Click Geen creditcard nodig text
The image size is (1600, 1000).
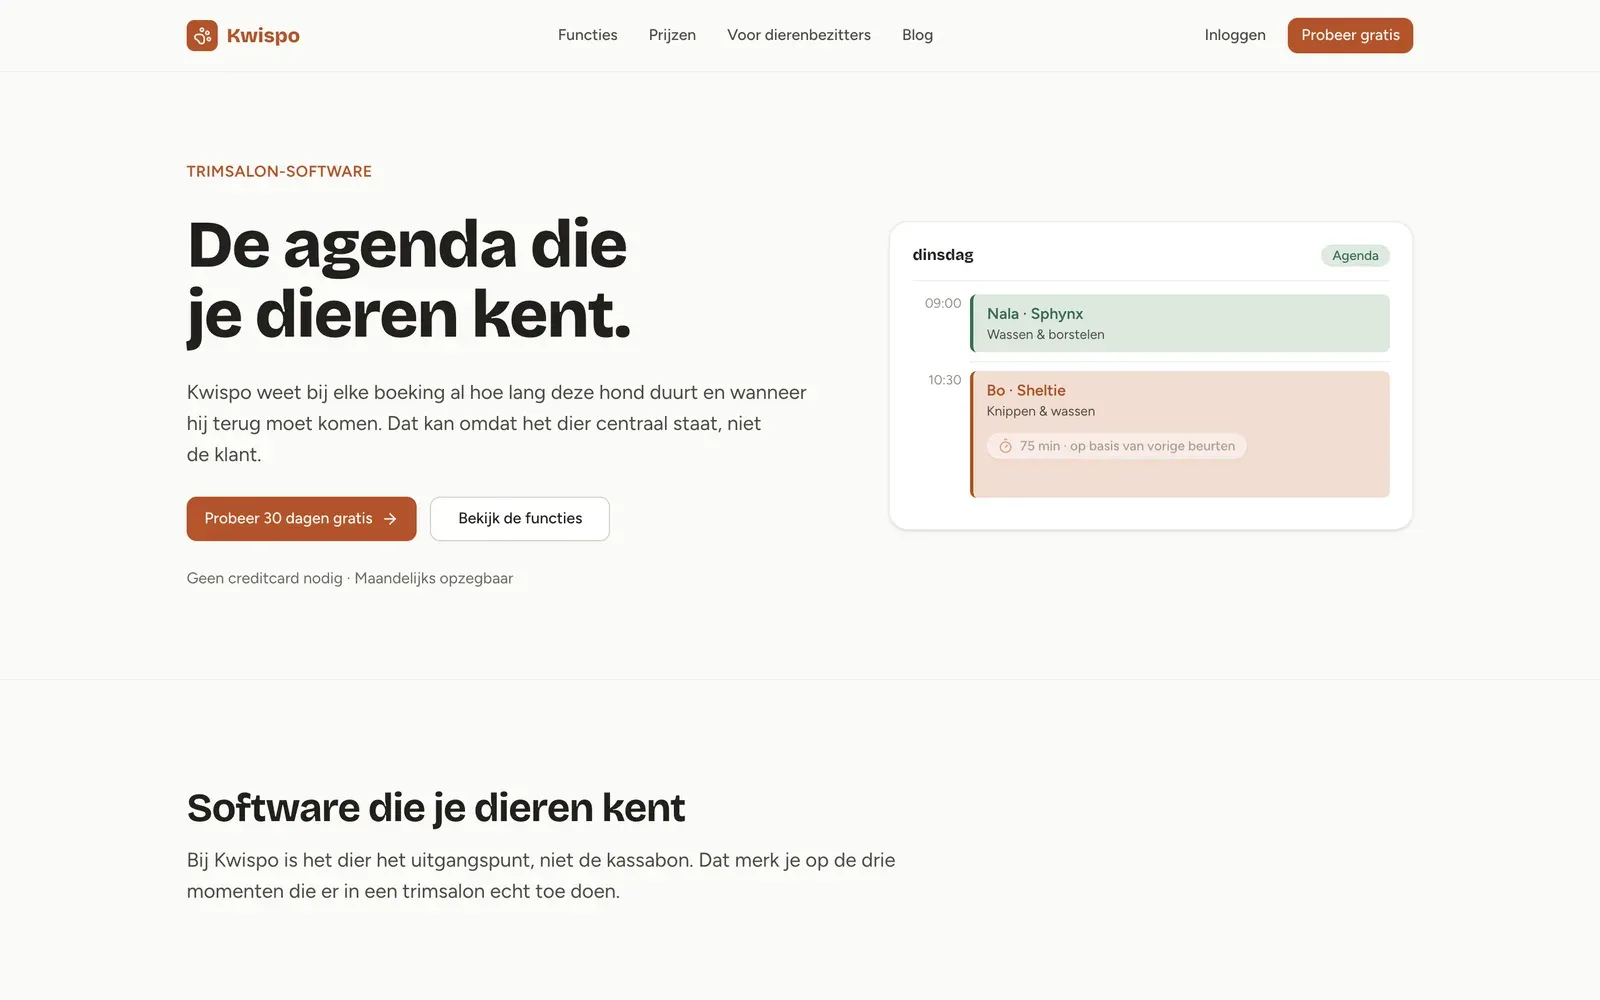pos(264,578)
